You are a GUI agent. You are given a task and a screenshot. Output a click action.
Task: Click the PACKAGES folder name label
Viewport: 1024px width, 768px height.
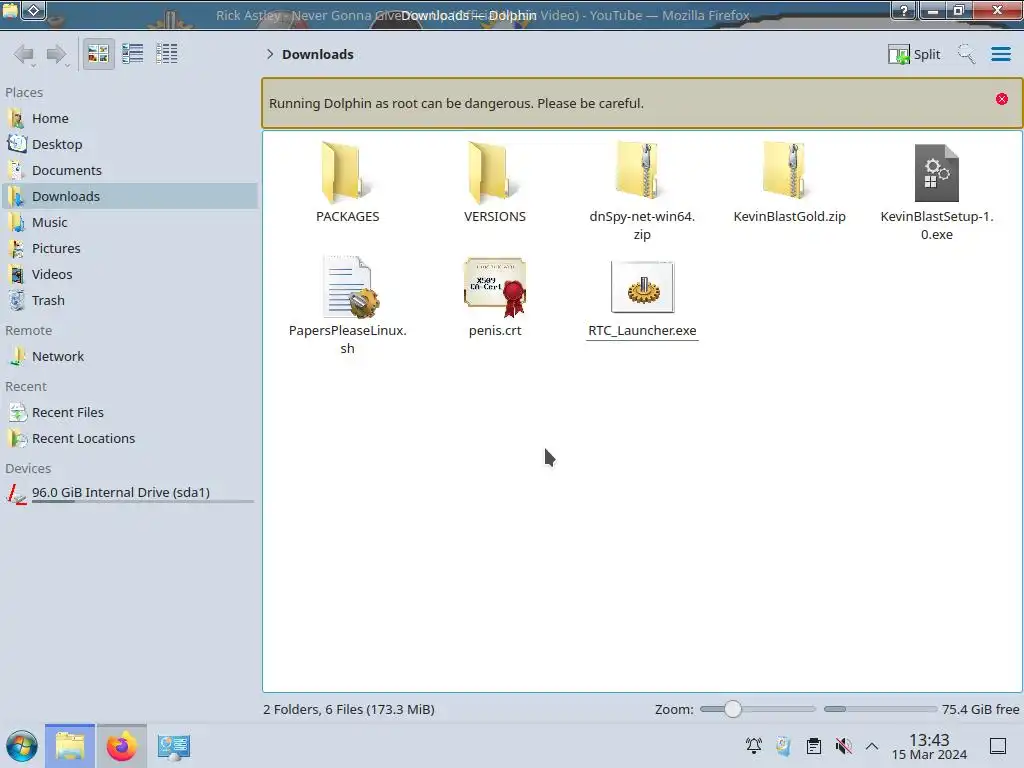[x=347, y=217]
